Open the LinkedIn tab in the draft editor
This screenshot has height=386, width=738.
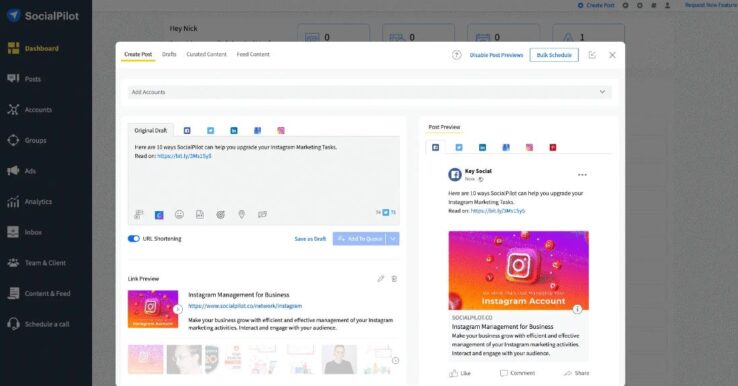234,130
